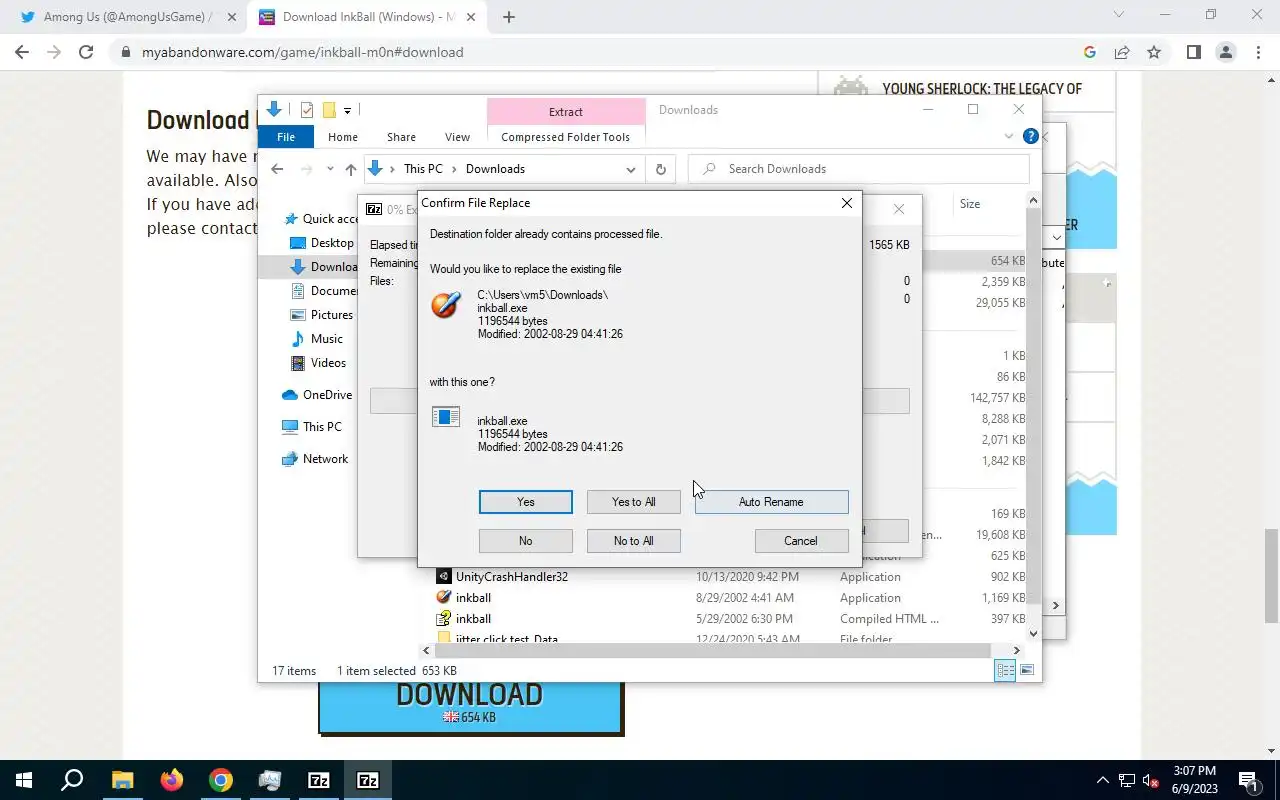The image size is (1280, 800).
Task: Open the notification center icon
Action: (1248, 780)
